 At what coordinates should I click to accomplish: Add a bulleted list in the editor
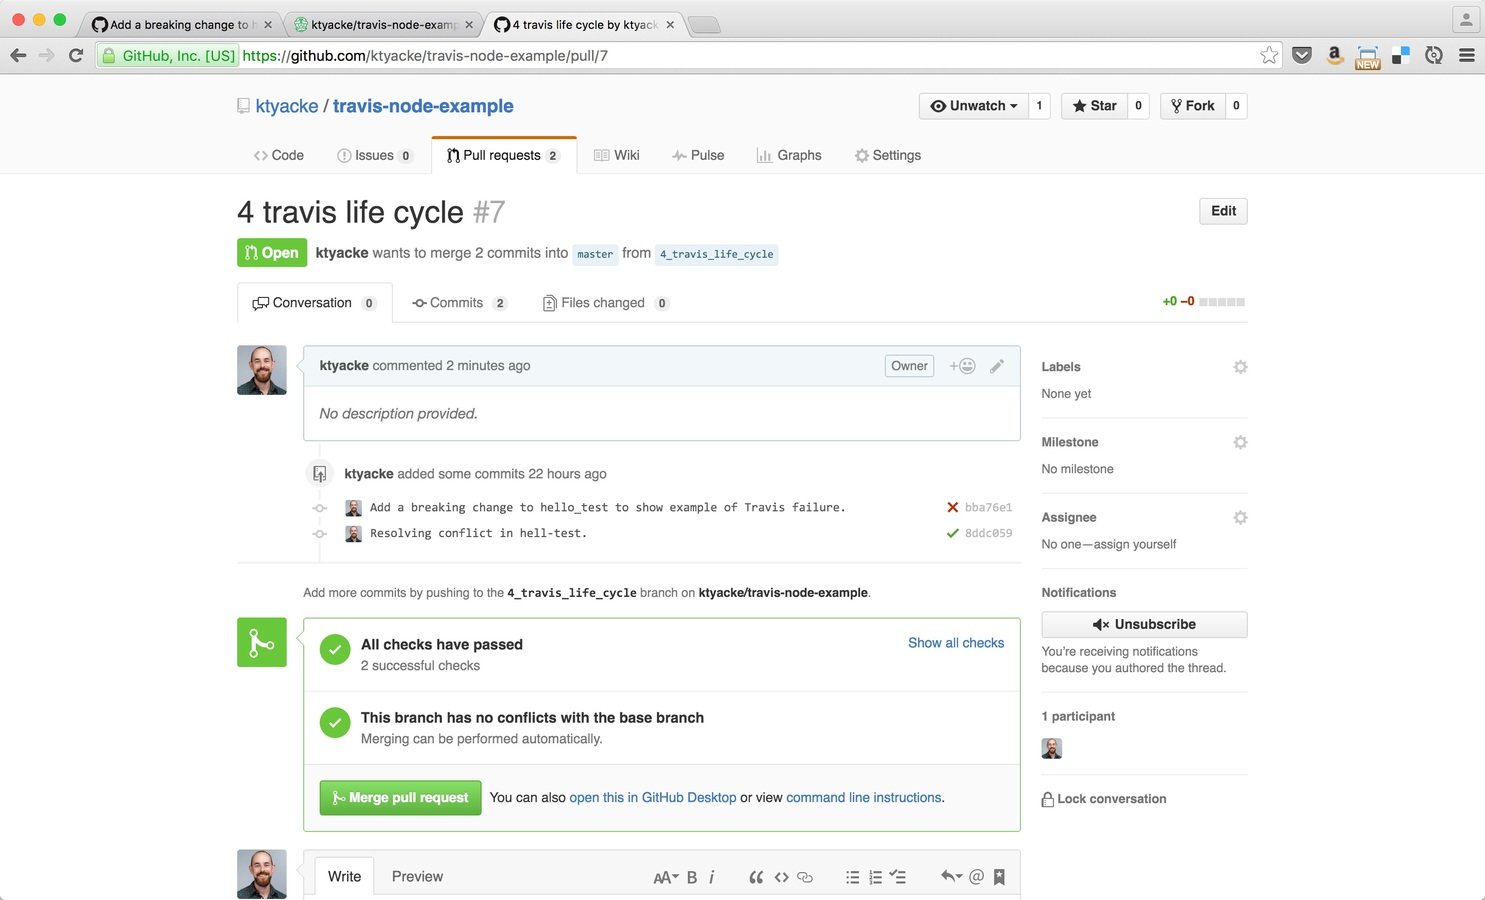pos(852,877)
